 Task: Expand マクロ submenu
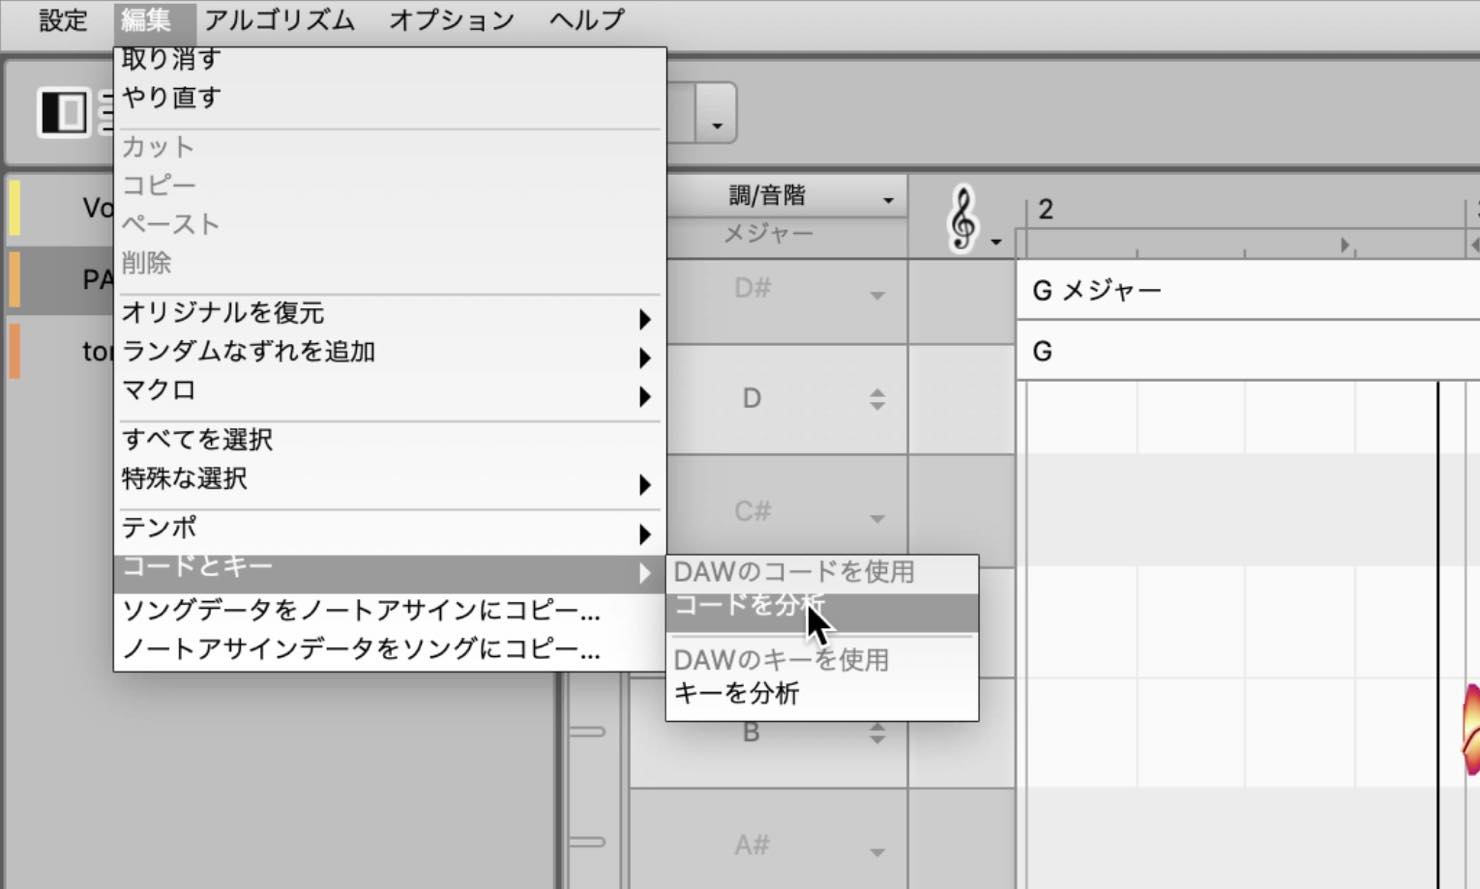pos(390,391)
